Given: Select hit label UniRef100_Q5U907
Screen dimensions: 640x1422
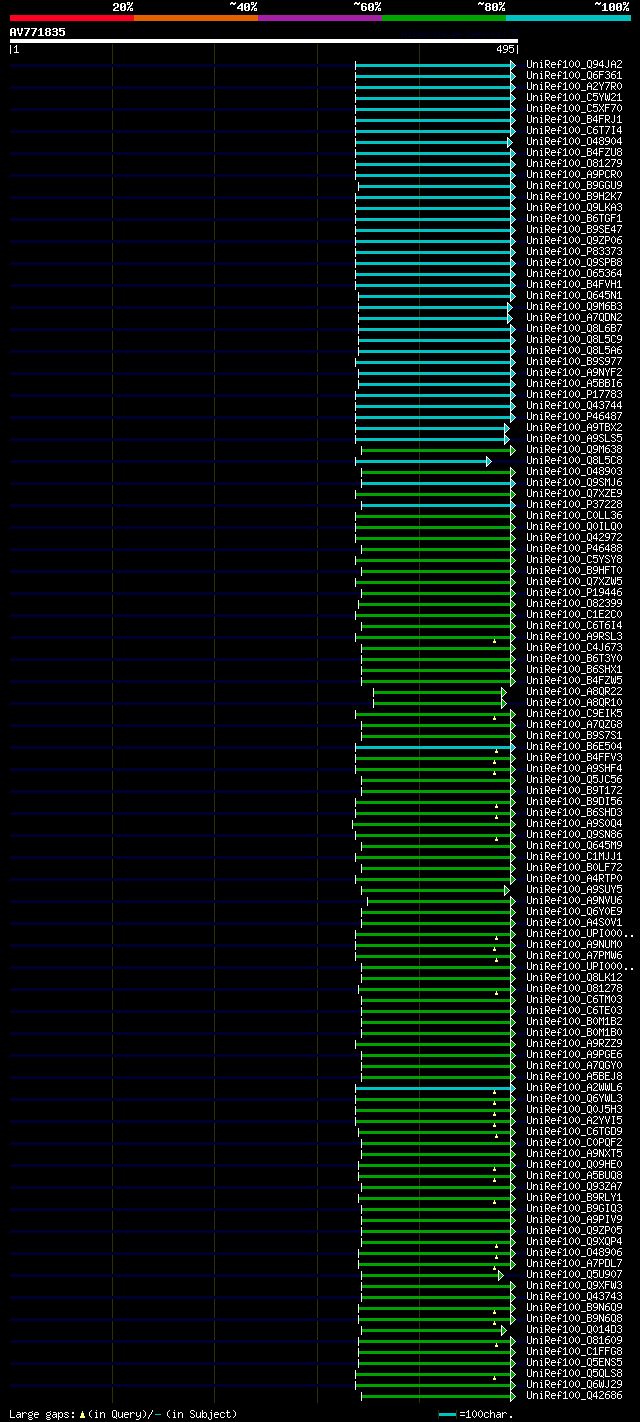Looking at the screenshot, I should (x=574, y=1275).
